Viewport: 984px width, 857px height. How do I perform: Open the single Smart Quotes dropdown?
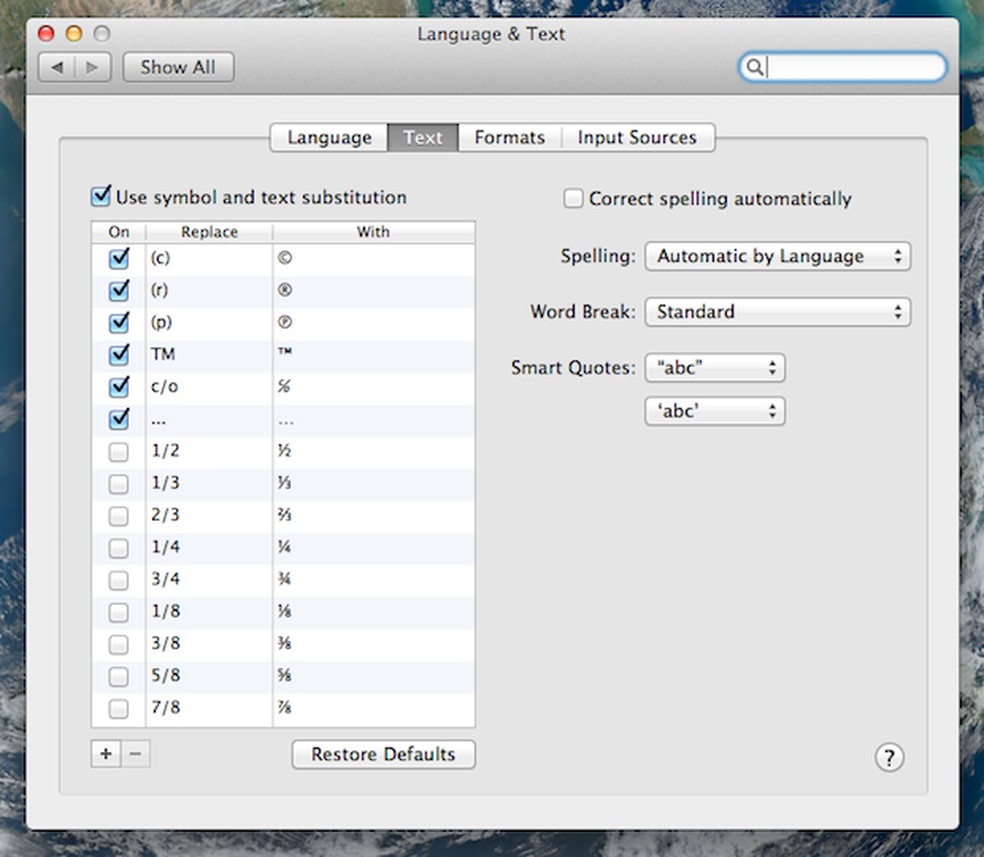tap(715, 411)
